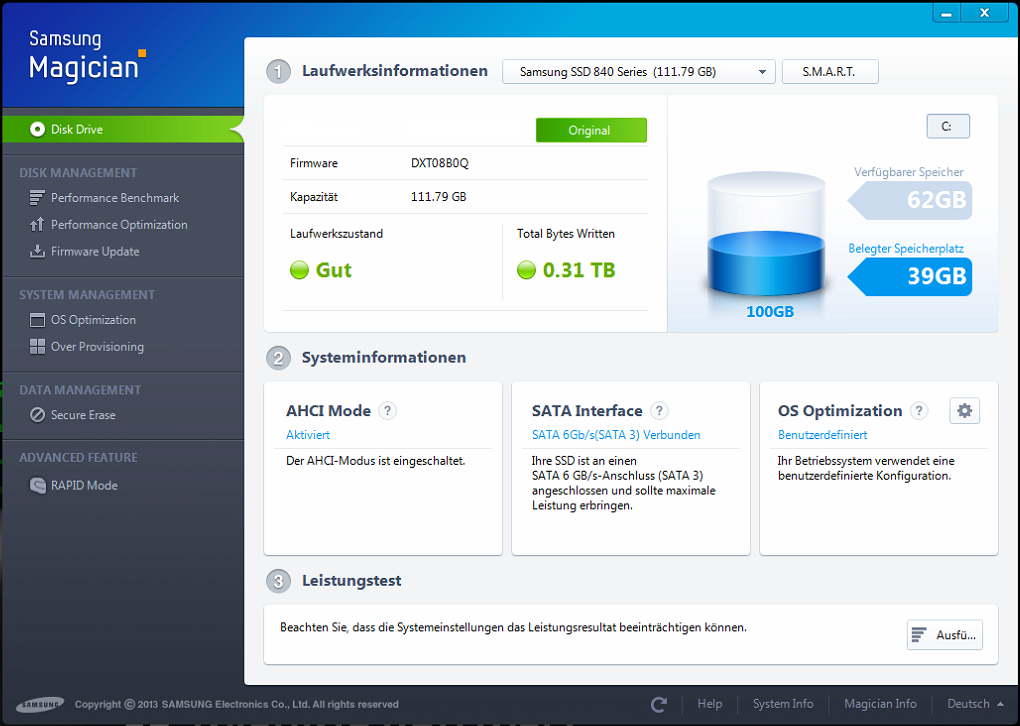Screen dimensions: 1020x726
Task: Click the 100GB label under cylinder
Action: tap(770, 312)
